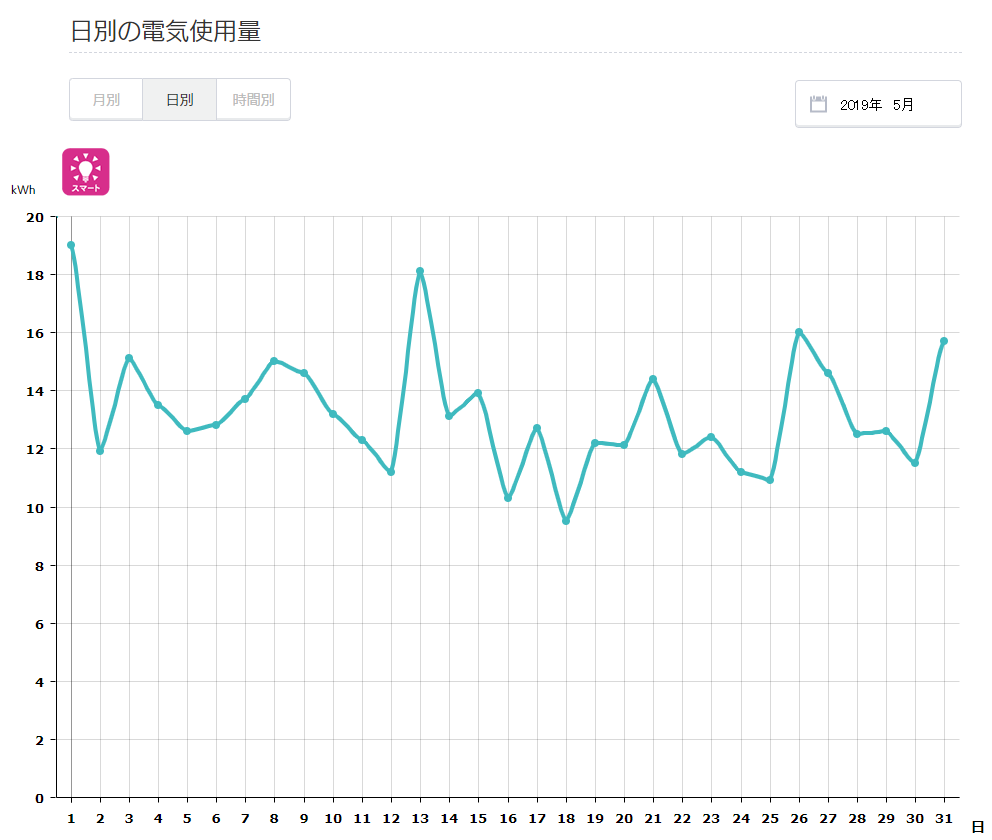Click the 日 unit label on x-axis
The image size is (992, 840).
tap(977, 827)
